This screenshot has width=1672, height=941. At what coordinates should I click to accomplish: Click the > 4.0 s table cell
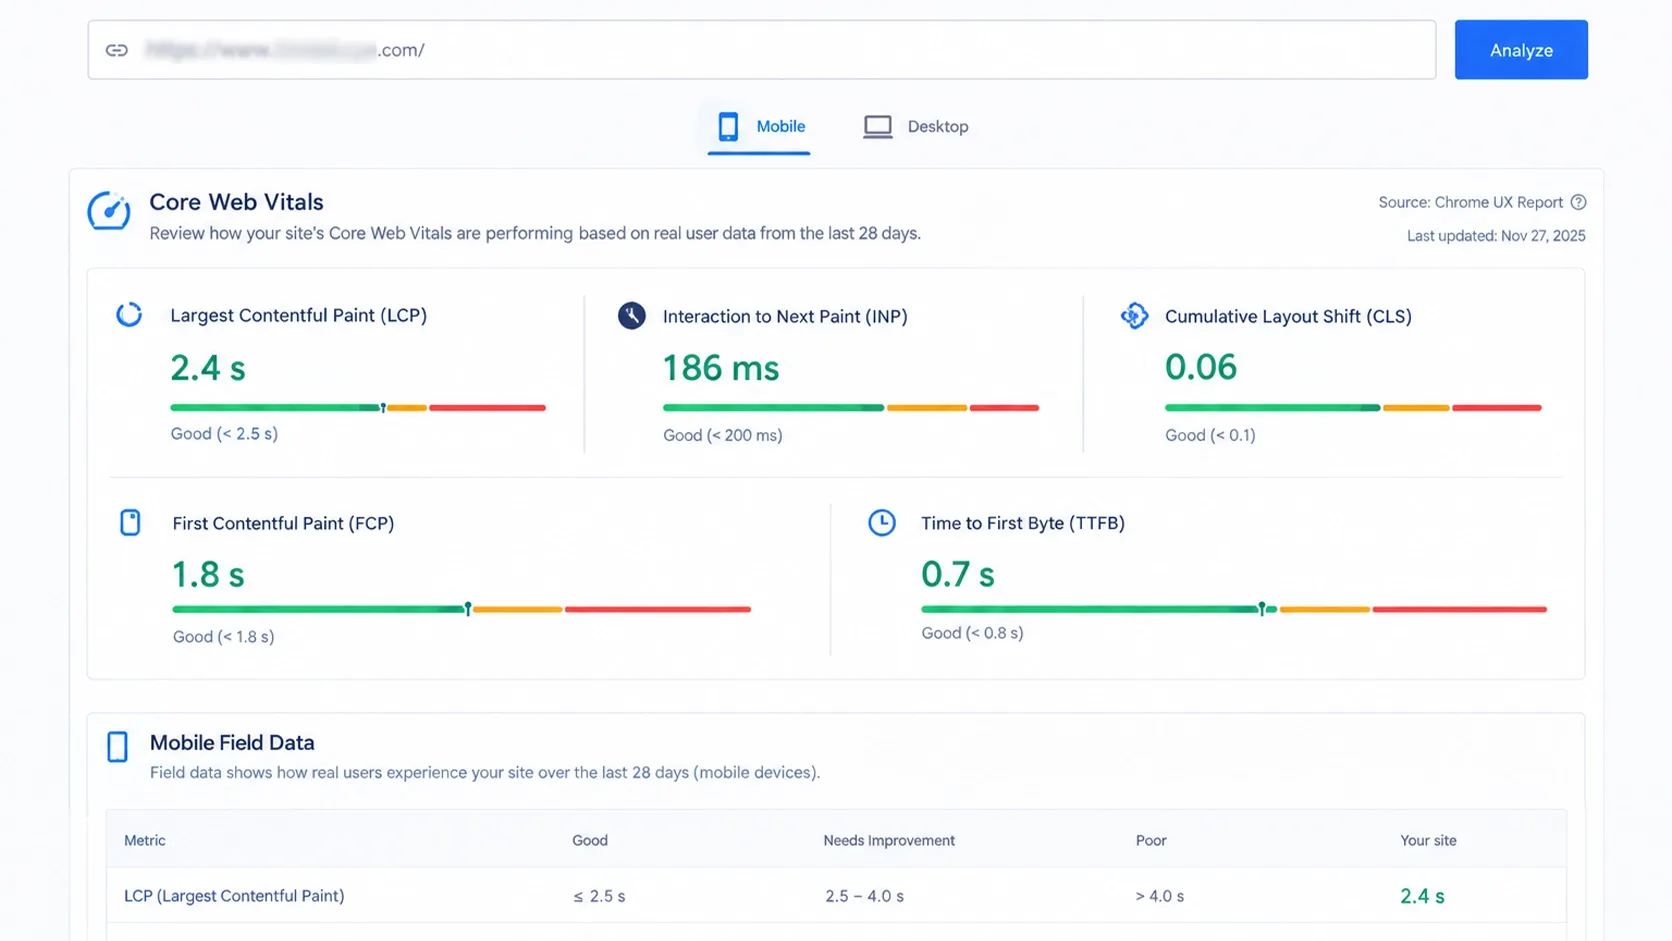pyautogui.click(x=1160, y=897)
